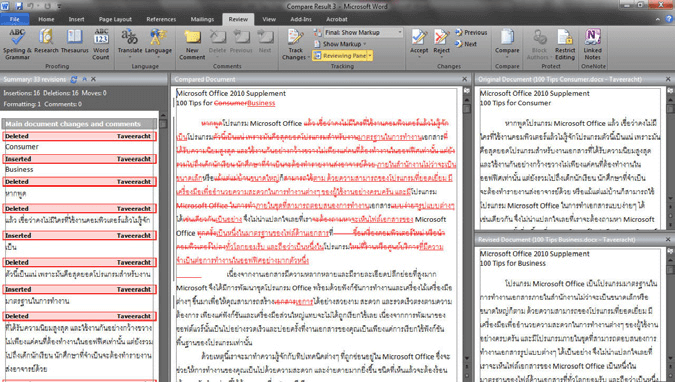Close the revisions summary pane
This screenshot has height=382, width=675.
click(93, 79)
